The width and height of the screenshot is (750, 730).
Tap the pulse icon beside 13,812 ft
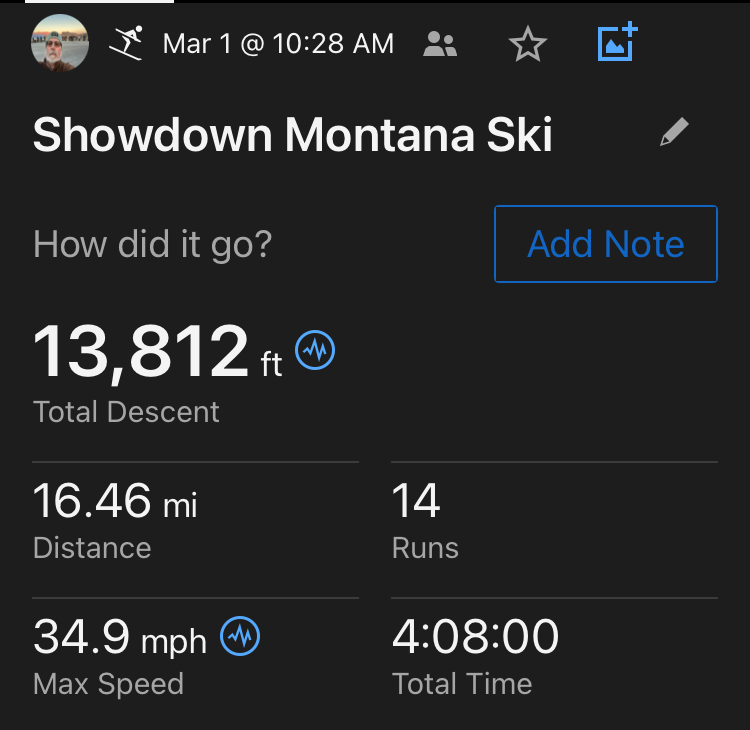pyautogui.click(x=316, y=350)
